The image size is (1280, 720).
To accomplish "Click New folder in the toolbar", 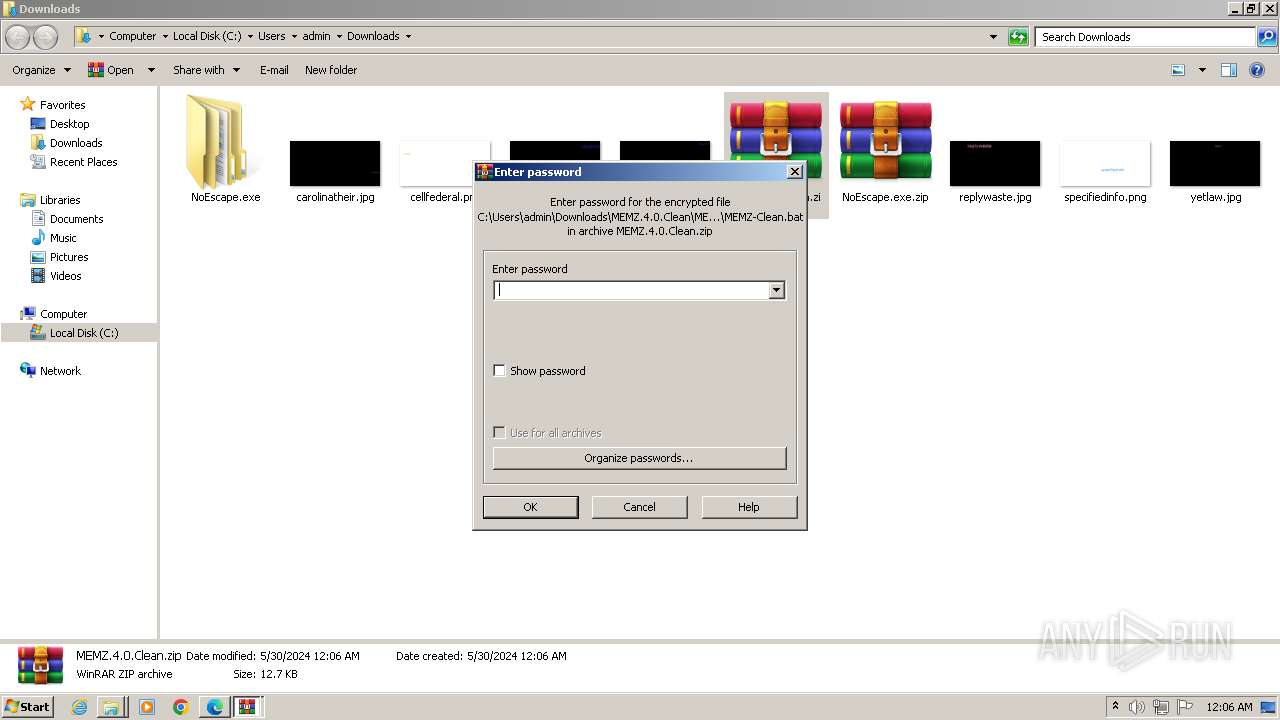I will 331,70.
